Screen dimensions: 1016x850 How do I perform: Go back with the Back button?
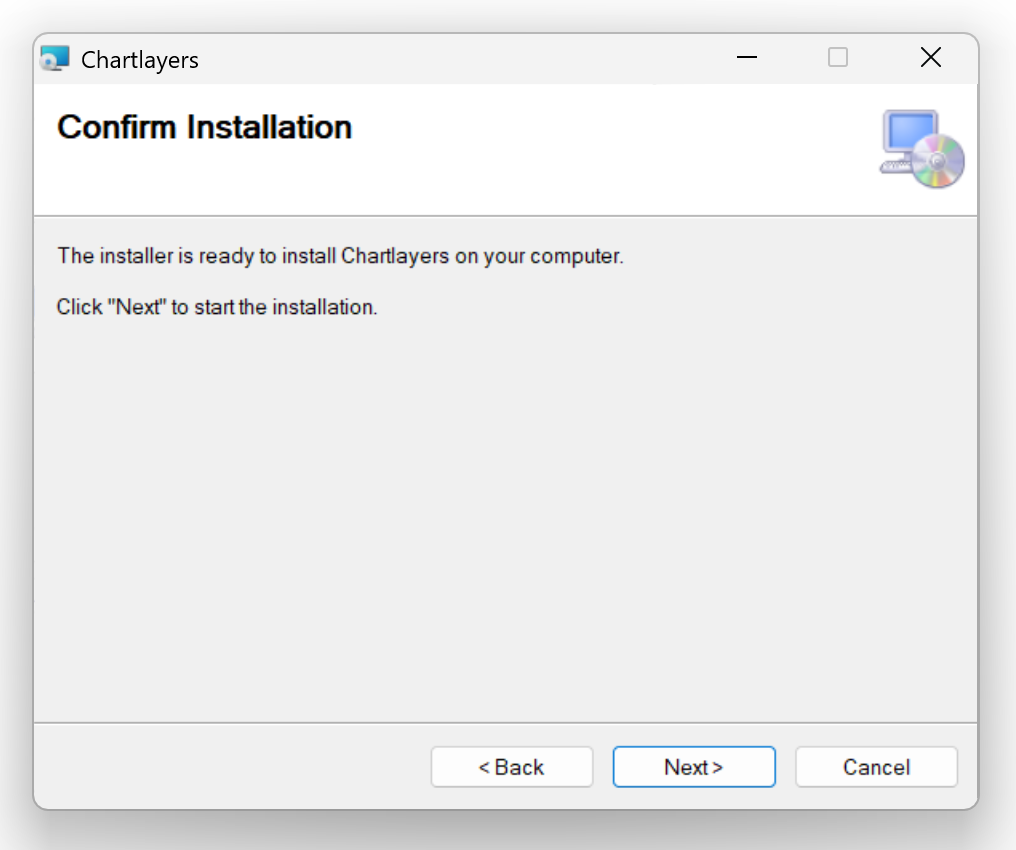[511, 767]
